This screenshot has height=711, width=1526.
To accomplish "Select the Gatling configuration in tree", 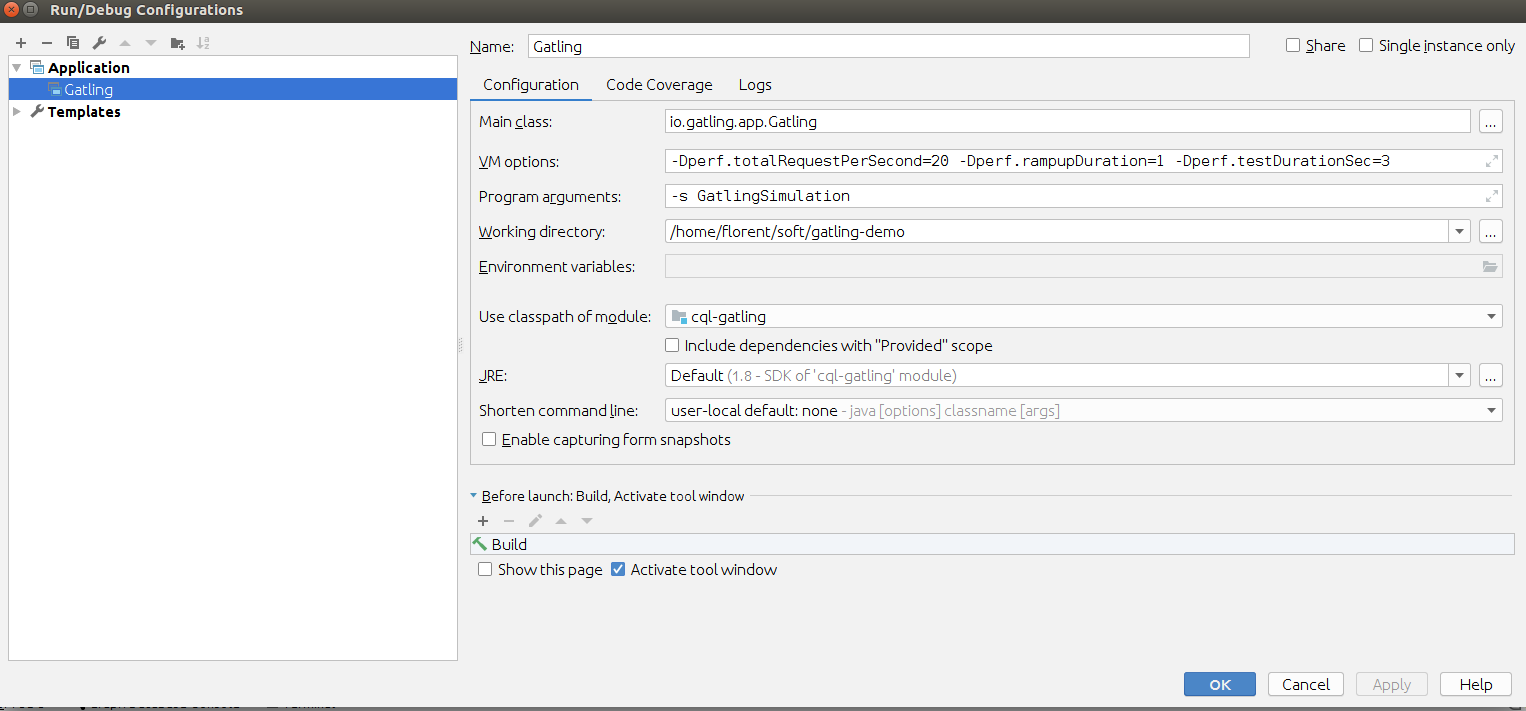I will pyautogui.click(x=233, y=90).
